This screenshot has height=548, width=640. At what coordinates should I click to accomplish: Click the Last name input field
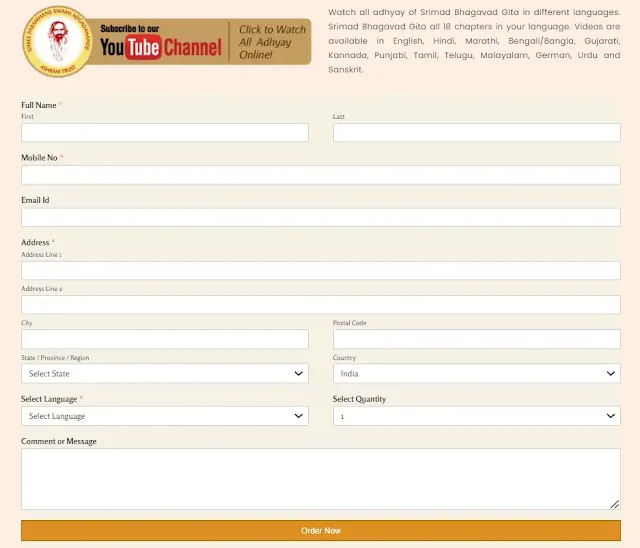(x=477, y=133)
